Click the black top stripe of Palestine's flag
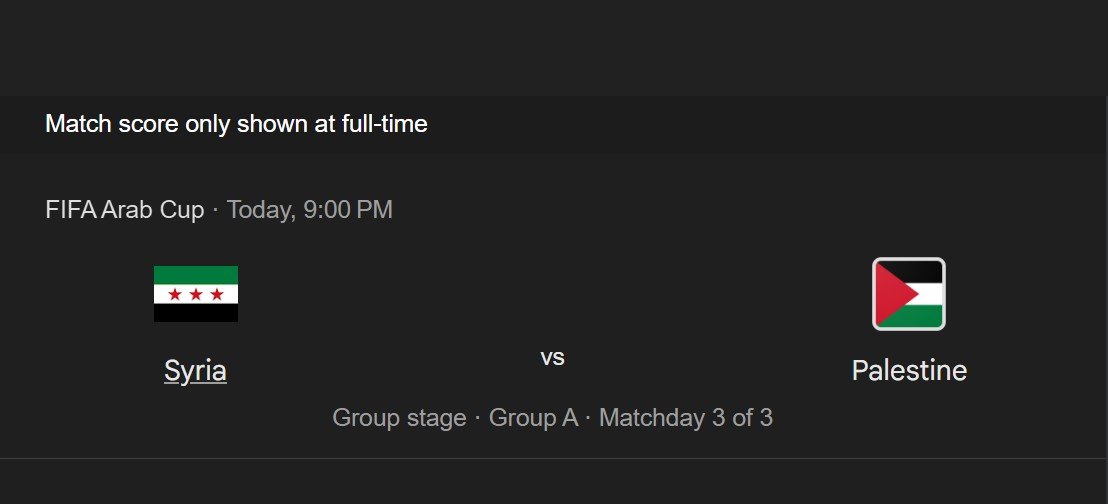 [922, 271]
